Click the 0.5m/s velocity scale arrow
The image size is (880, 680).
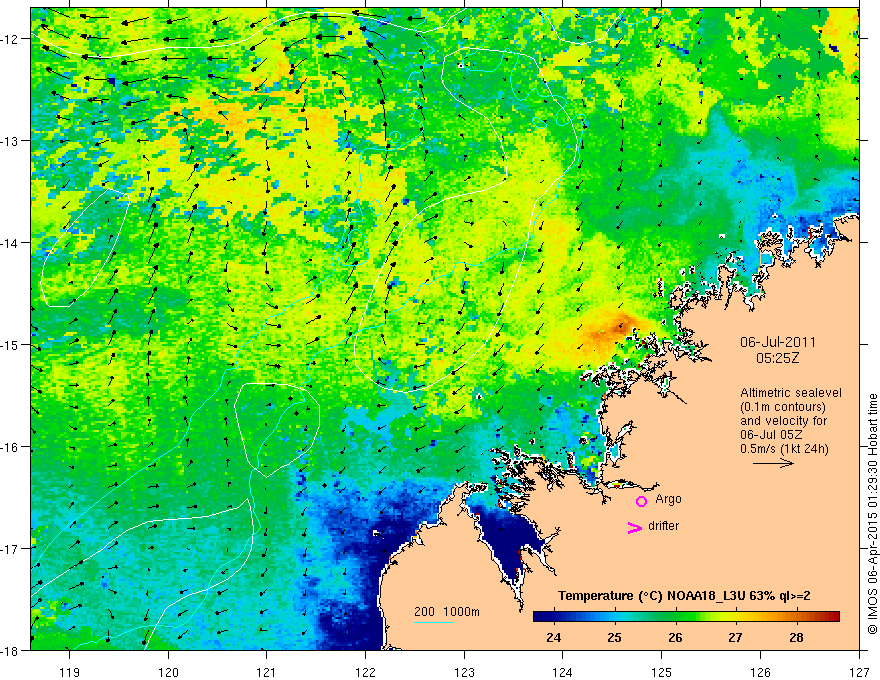[773, 463]
